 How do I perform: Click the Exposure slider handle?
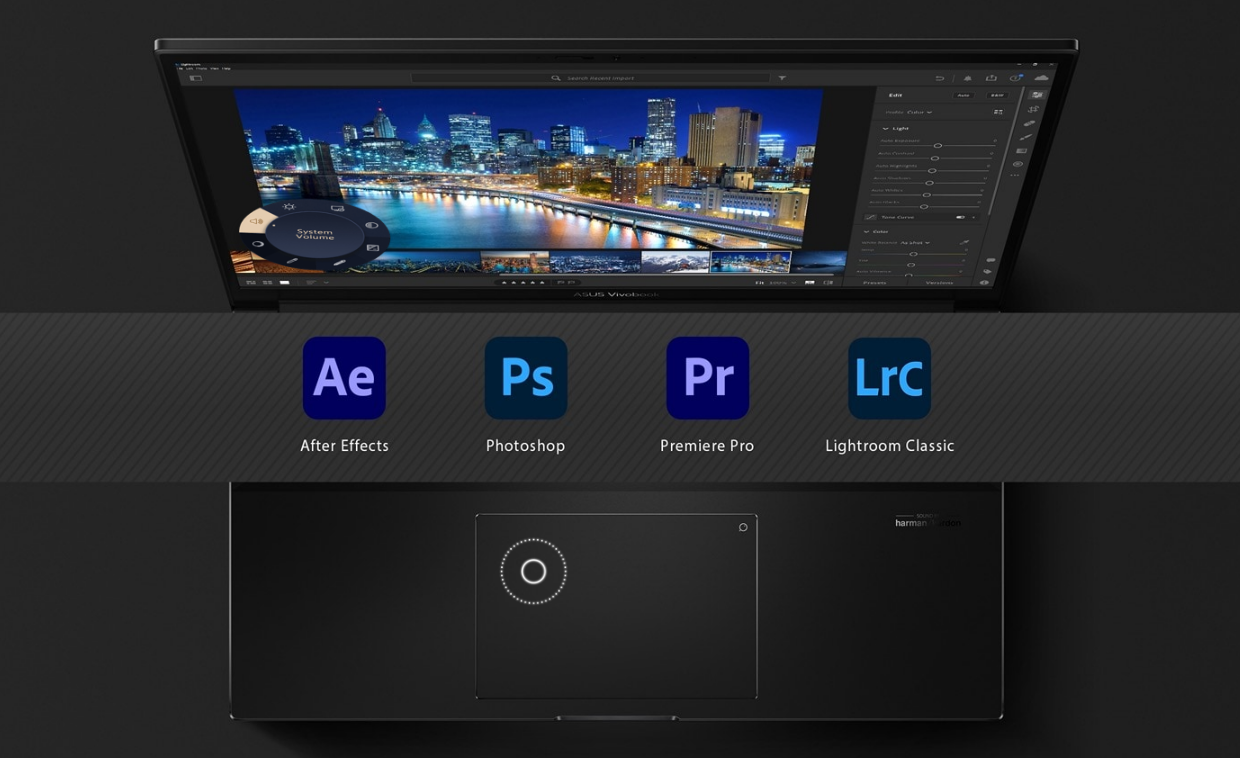(x=938, y=146)
